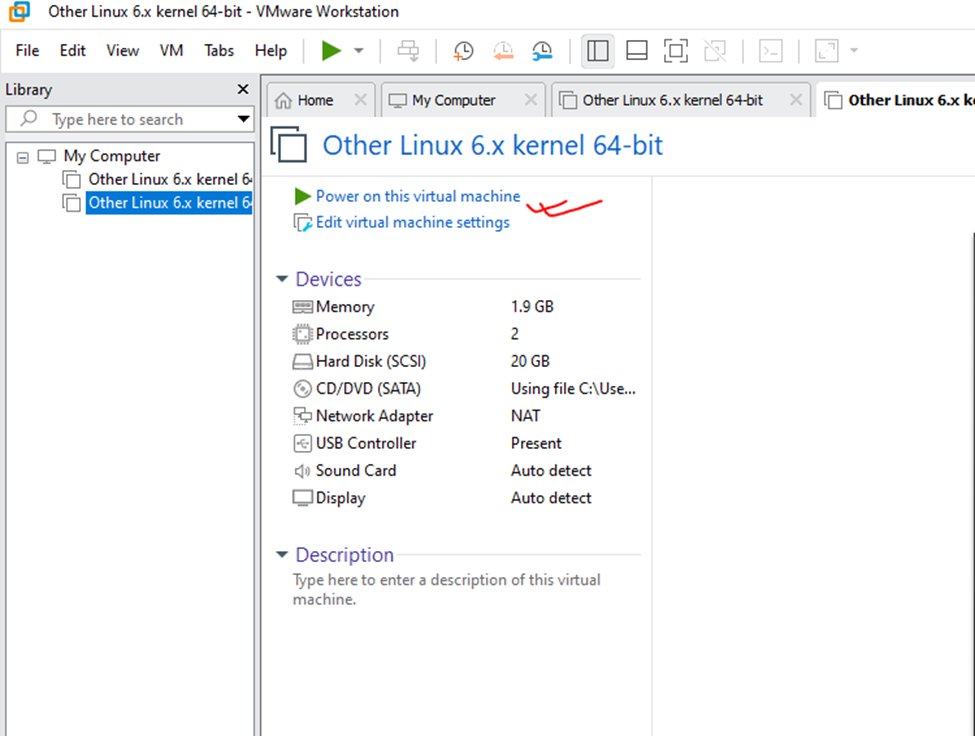Click the Network Adapter device icon
This screenshot has width=975, height=736.
click(x=302, y=416)
